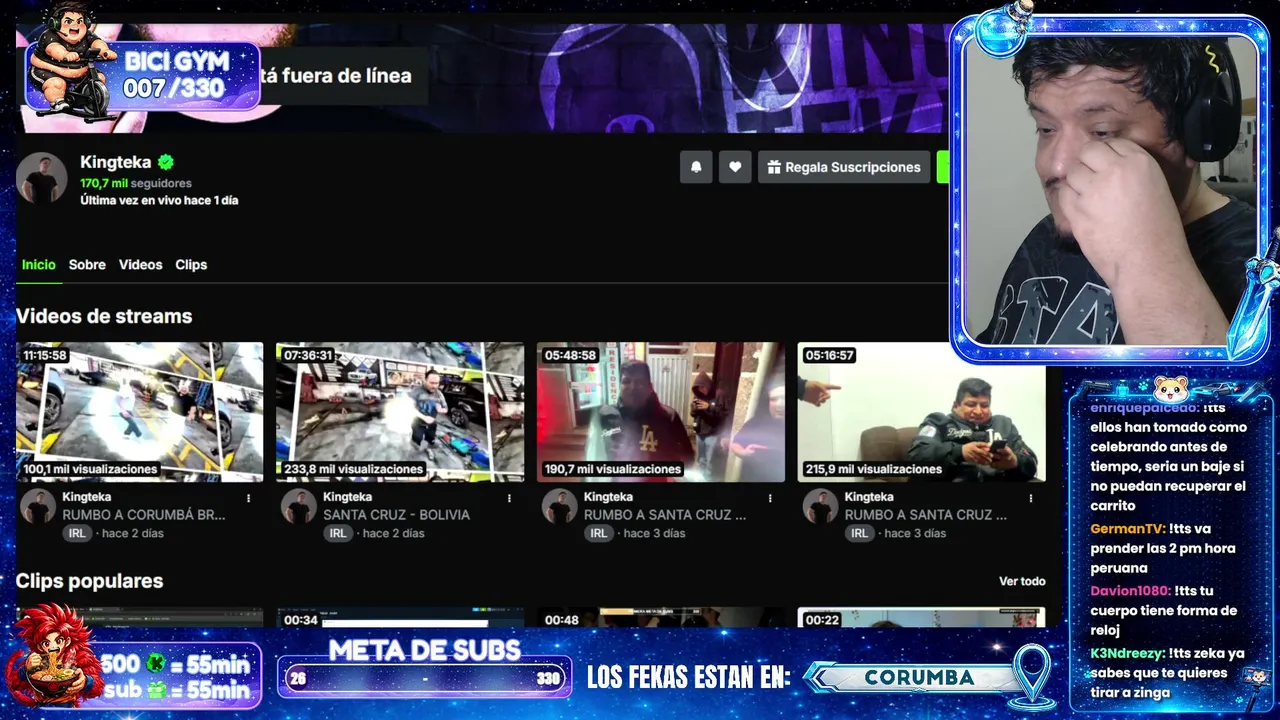The width and height of the screenshot is (1280, 720).
Task: Open the Kingteka channel profile avatar
Action: pos(42,180)
